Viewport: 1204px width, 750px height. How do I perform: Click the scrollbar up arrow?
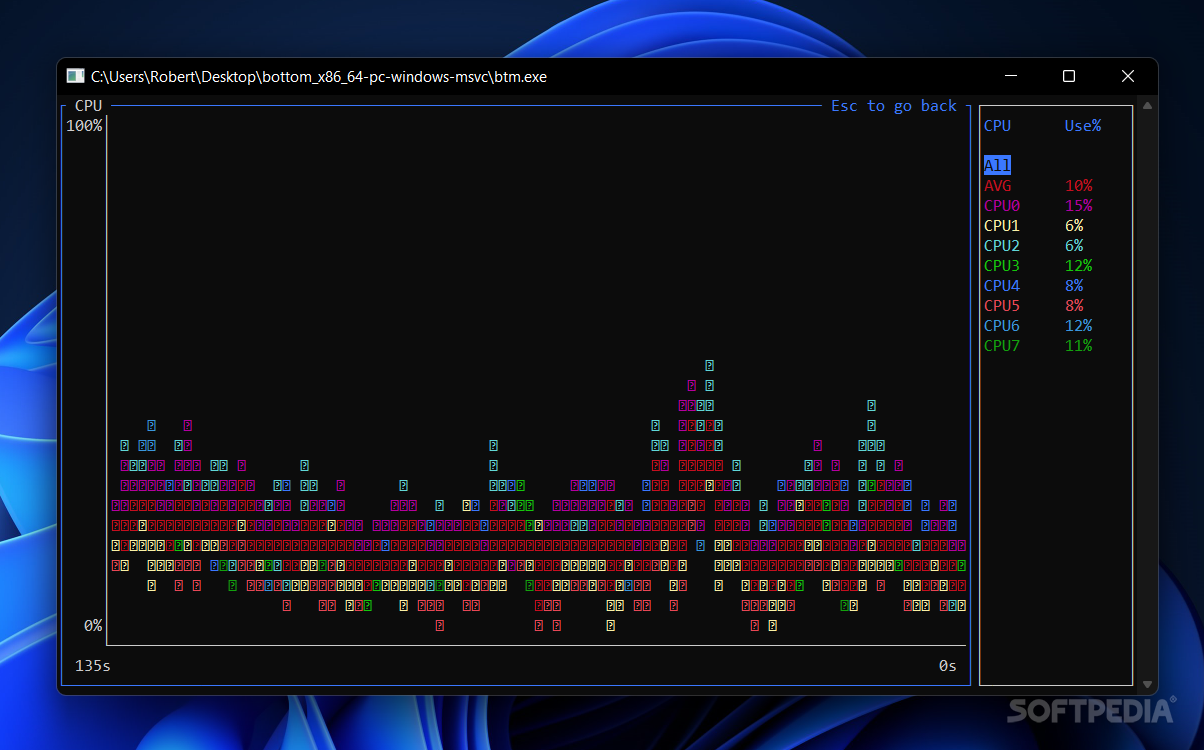coord(1148,105)
